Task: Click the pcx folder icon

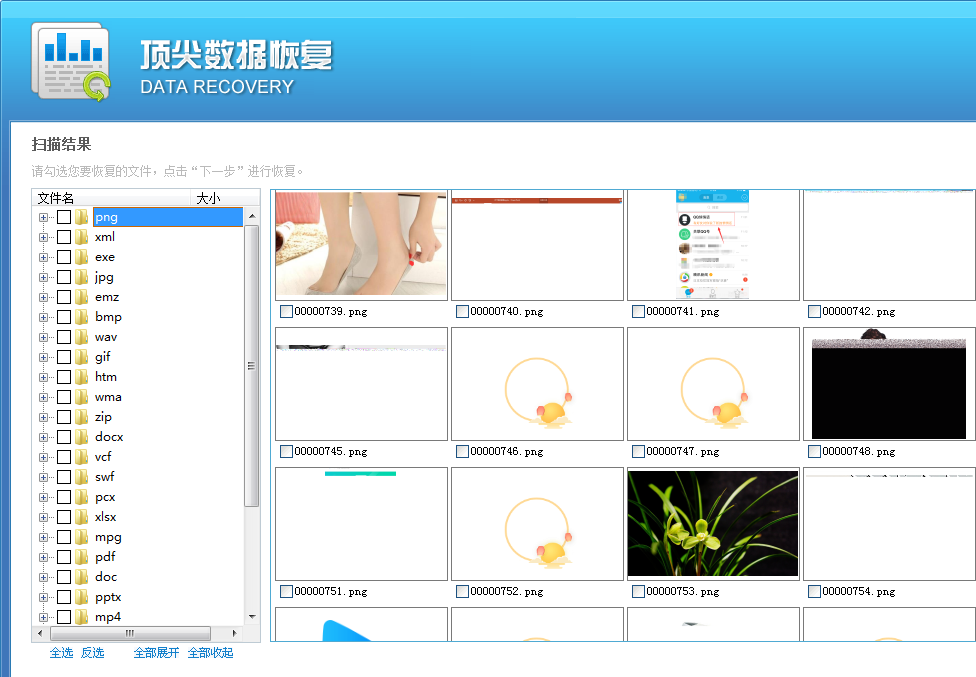Action: click(x=82, y=497)
